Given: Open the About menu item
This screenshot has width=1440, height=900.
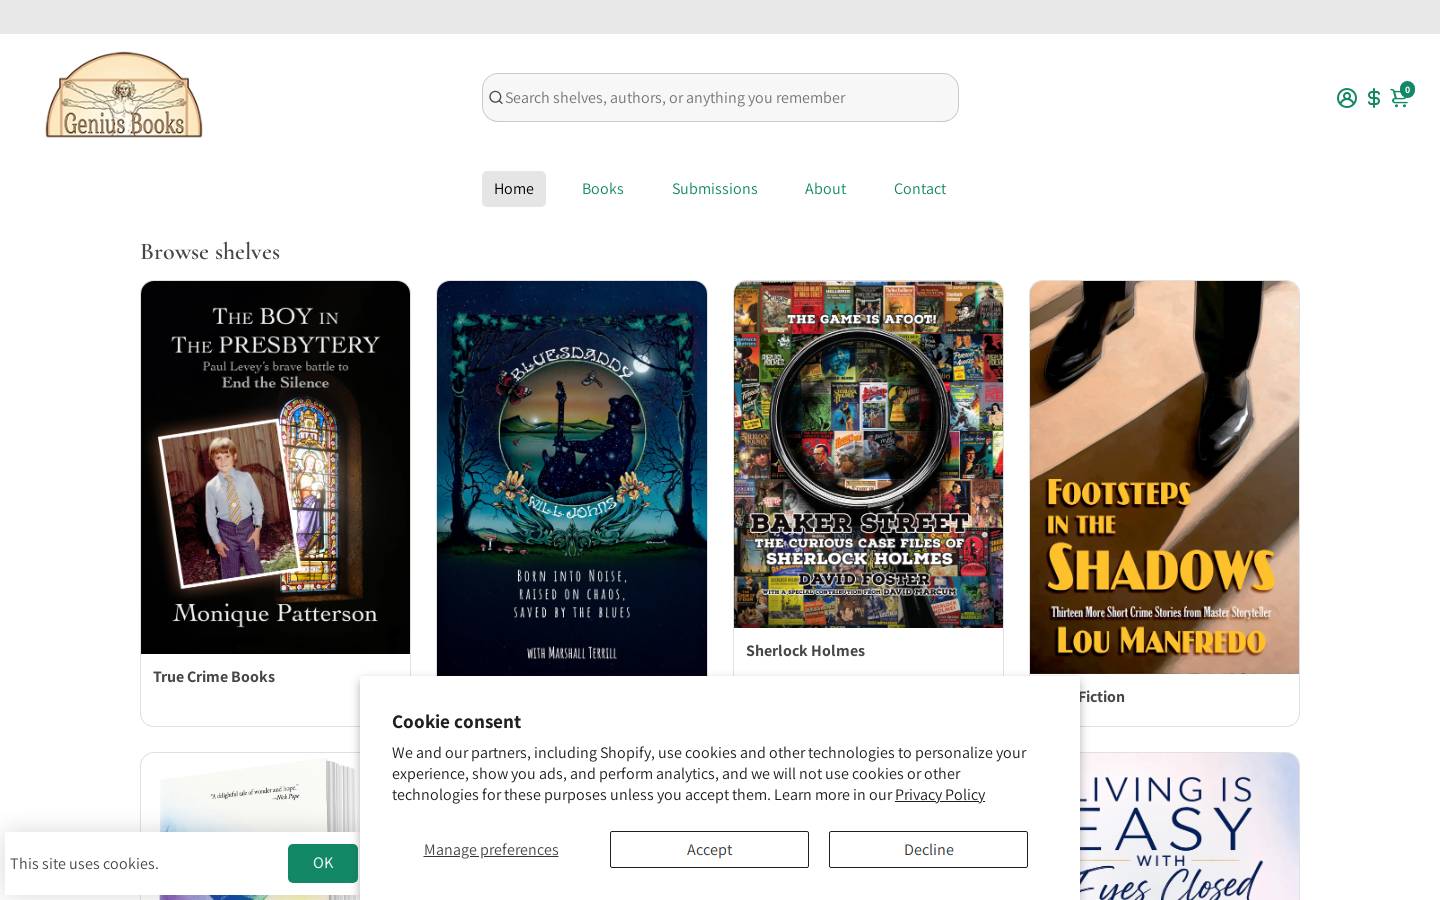Looking at the screenshot, I should (825, 189).
